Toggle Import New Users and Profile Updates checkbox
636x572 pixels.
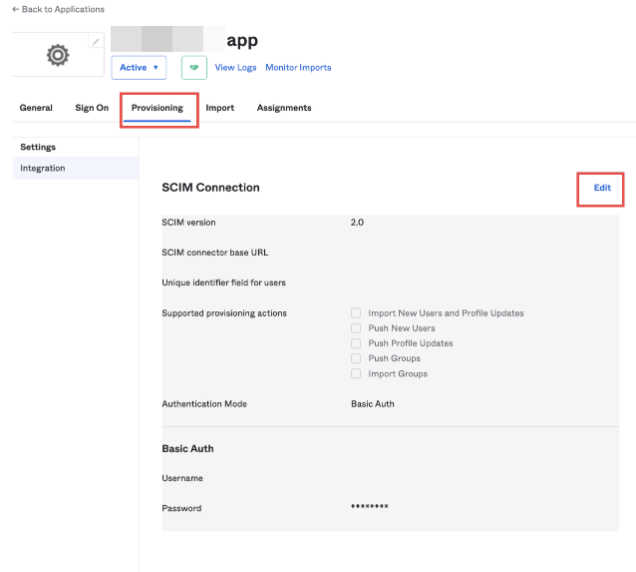point(356,313)
